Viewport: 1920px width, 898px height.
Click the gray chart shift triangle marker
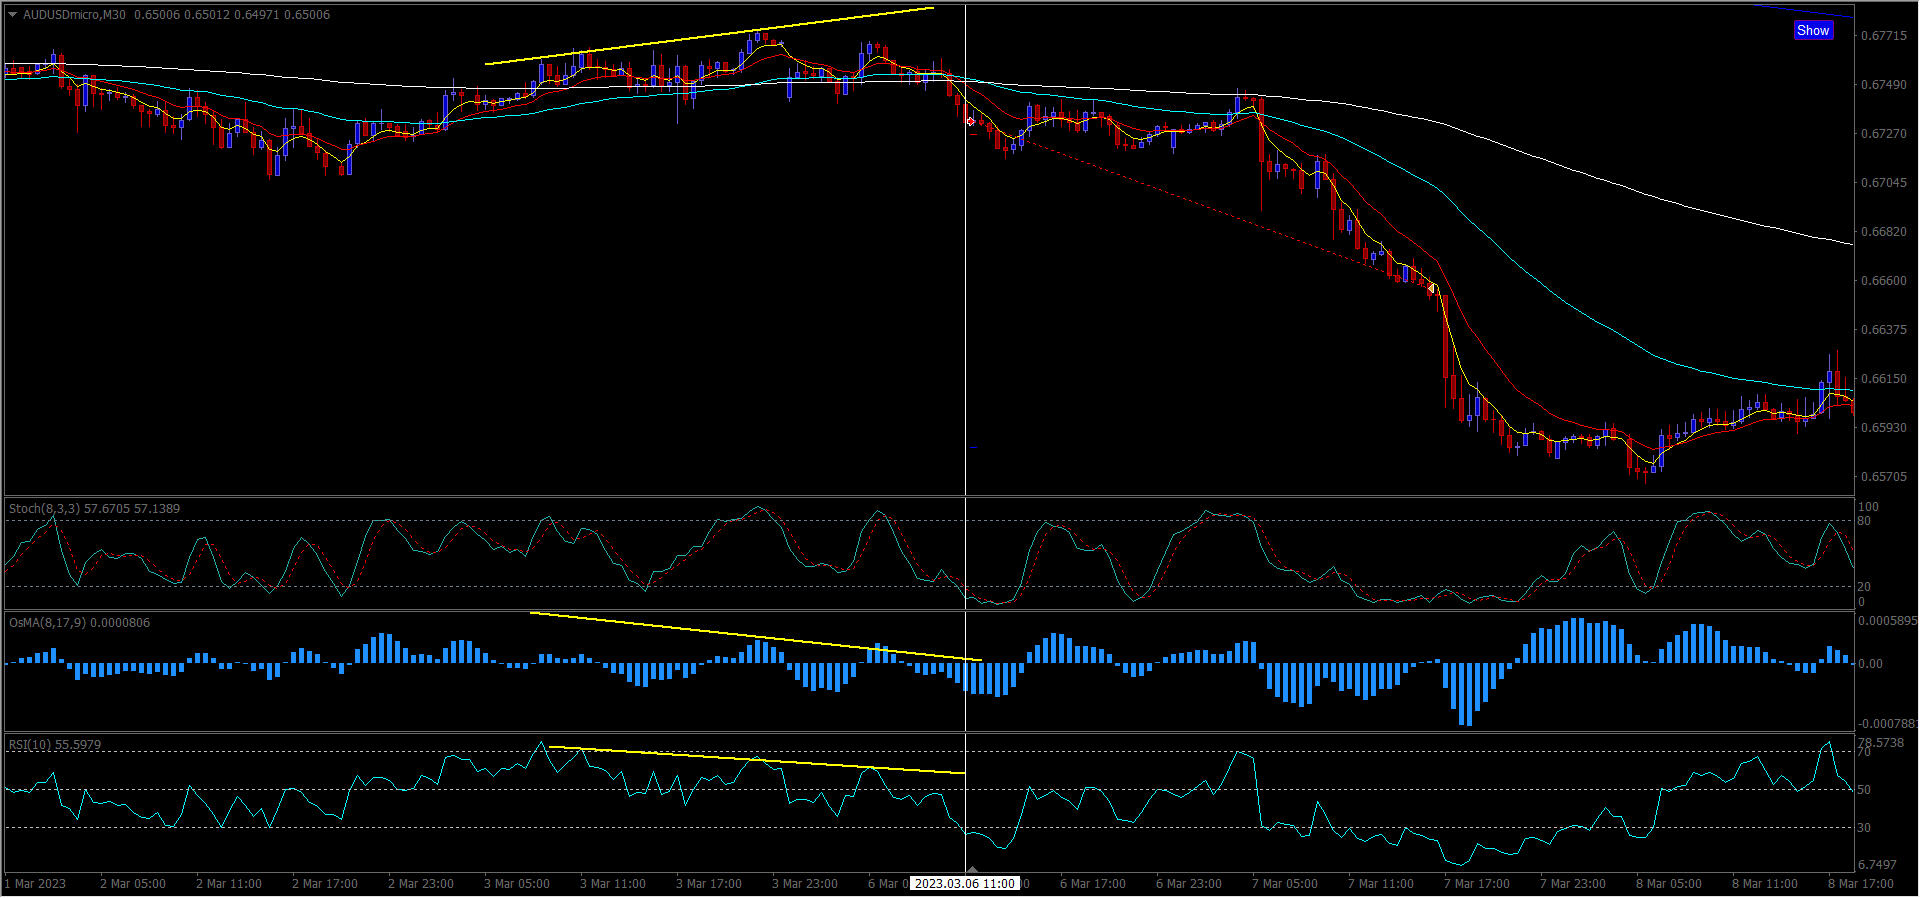(x=972, y=869)
